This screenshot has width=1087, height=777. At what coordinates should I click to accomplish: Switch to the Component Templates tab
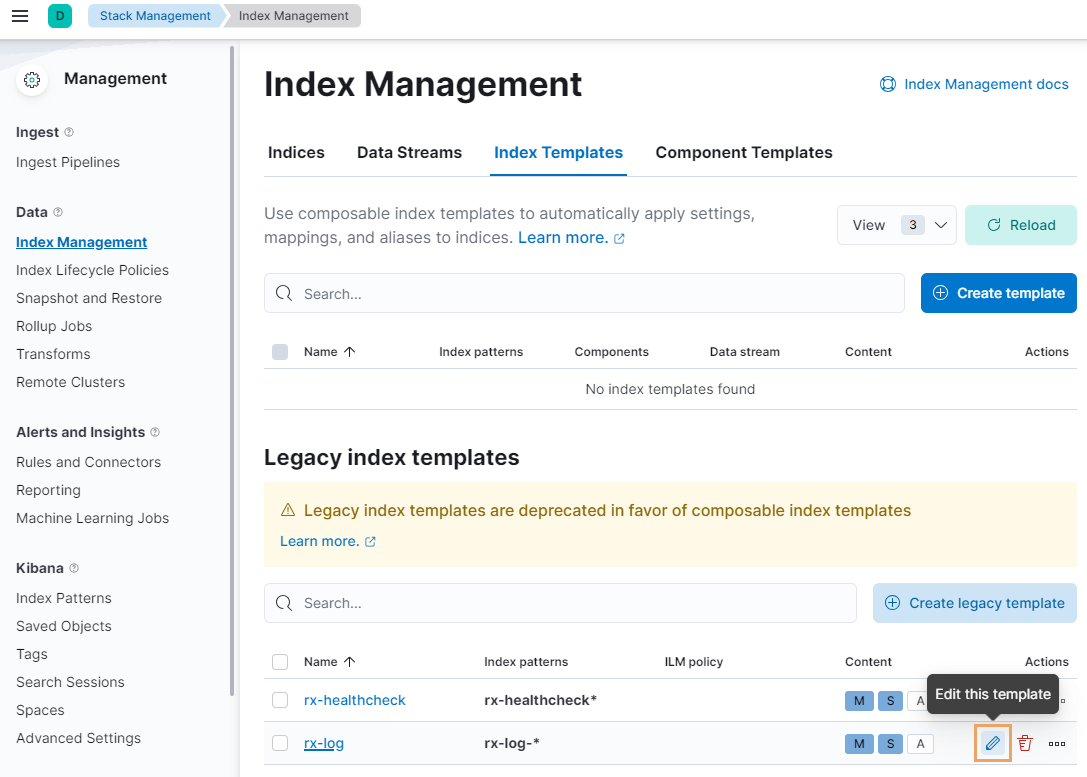tap(743, 153)
